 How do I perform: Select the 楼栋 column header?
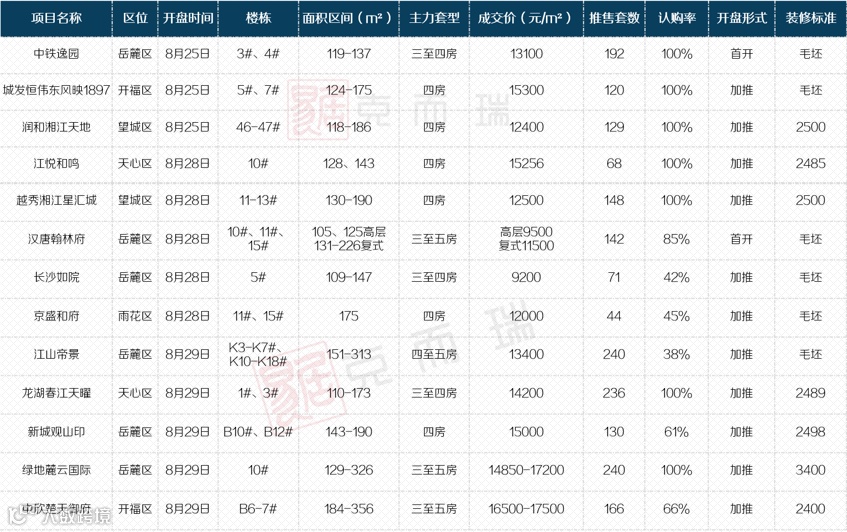[258, 18]
